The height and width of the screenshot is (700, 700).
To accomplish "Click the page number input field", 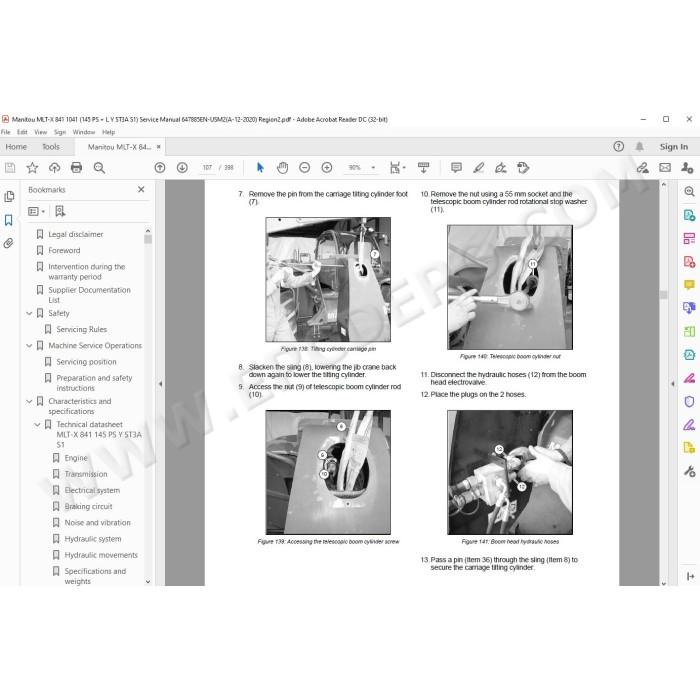I will 207,168.
